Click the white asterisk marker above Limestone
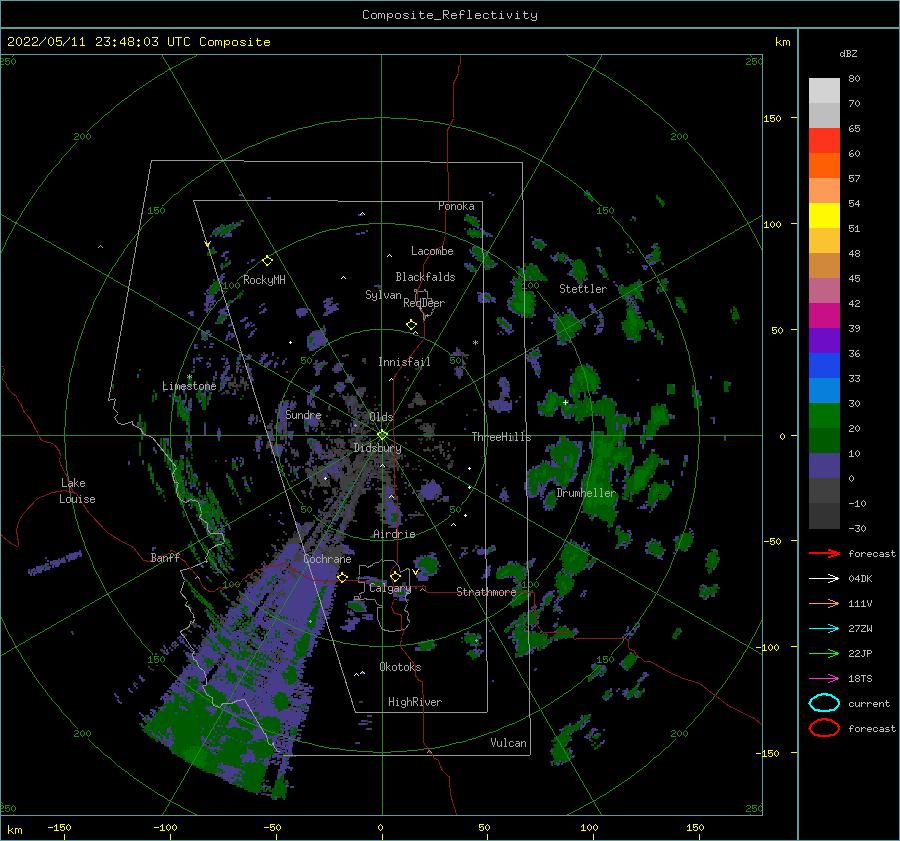 (x=189, y=377)
